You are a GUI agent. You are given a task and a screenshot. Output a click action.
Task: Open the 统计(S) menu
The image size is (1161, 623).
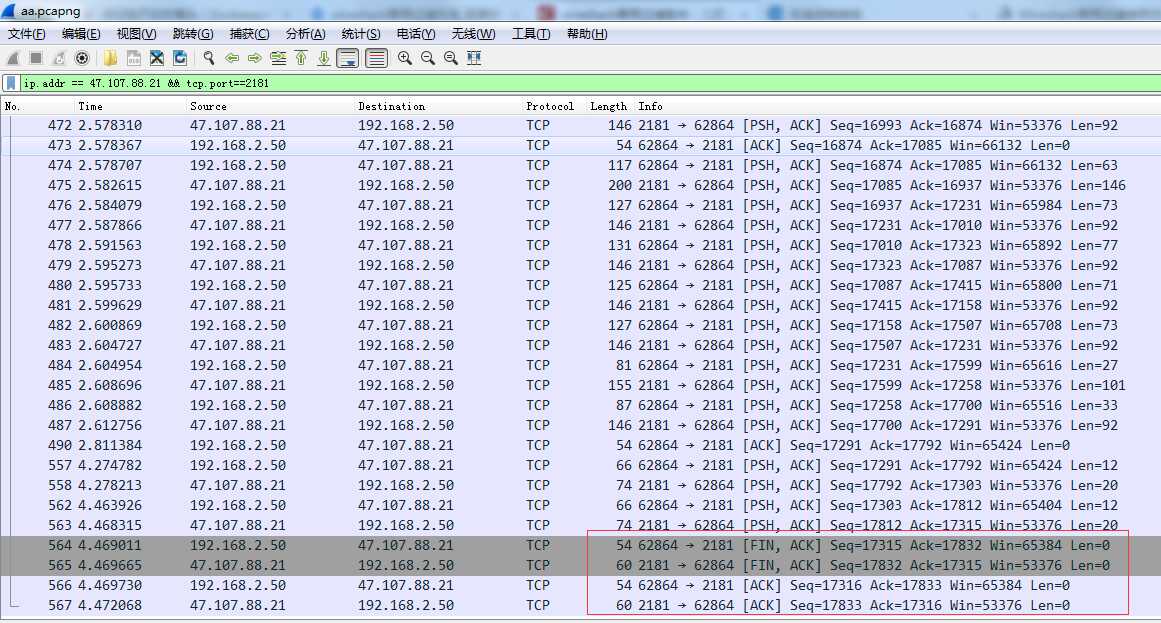point(361,34)
